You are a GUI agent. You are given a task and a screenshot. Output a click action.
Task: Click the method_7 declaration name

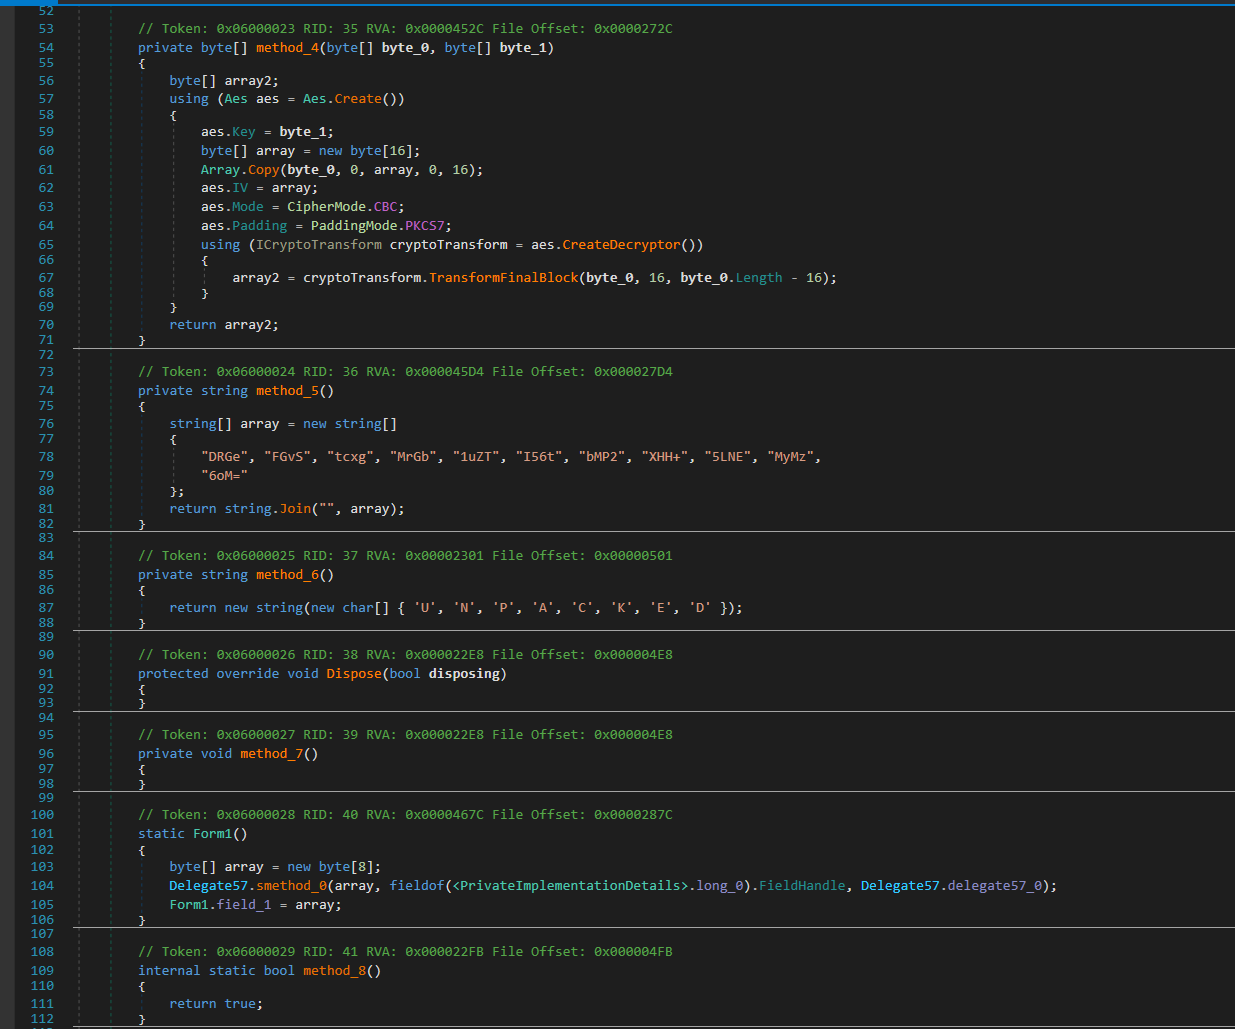pyautogui.click(x=271, y=754)
